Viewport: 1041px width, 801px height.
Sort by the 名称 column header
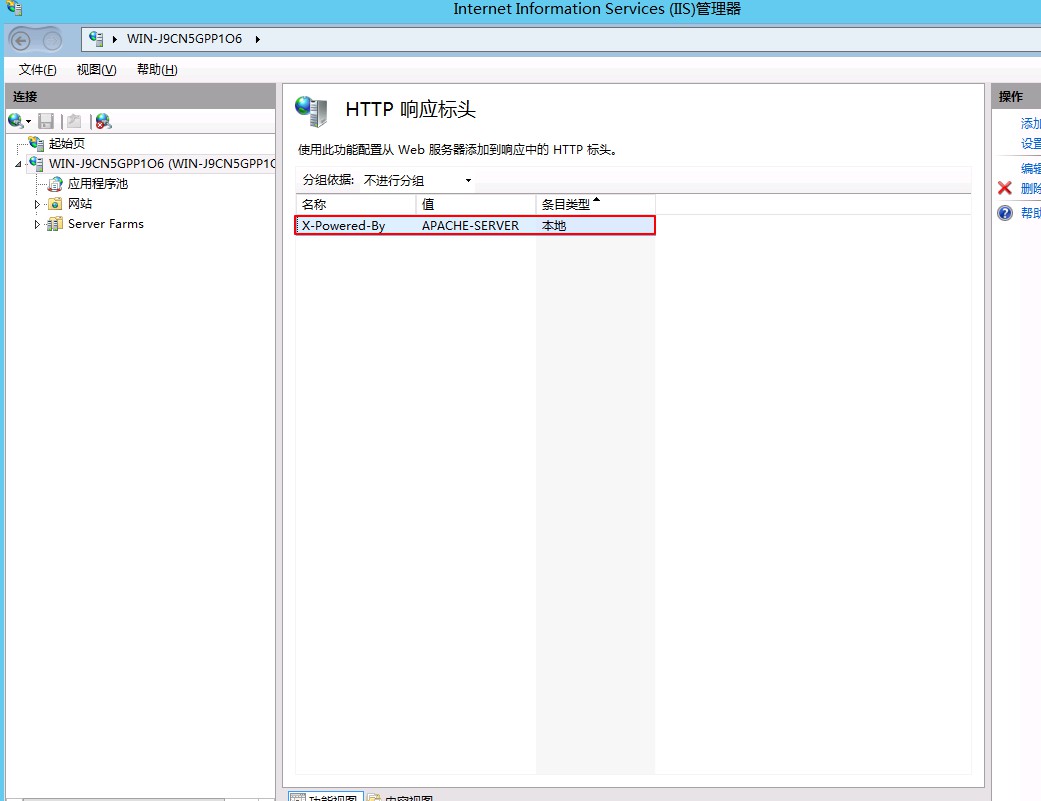tap(355, 204)
